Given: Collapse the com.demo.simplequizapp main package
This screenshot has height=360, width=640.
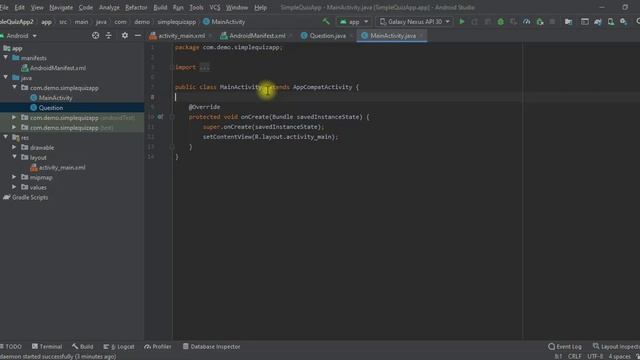Looking at the screenshot, I should point(15,88).
